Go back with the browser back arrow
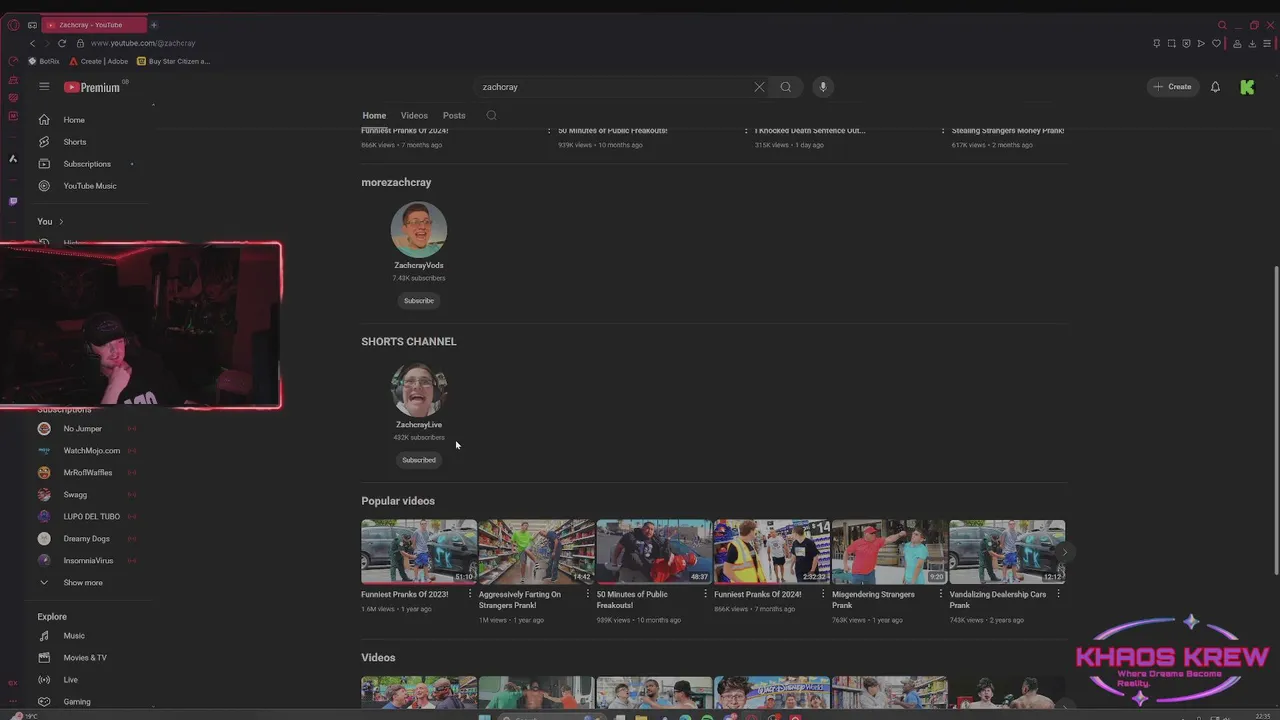Image resolution: width=1280 pixels, height=720 pixels. [32, 43]
